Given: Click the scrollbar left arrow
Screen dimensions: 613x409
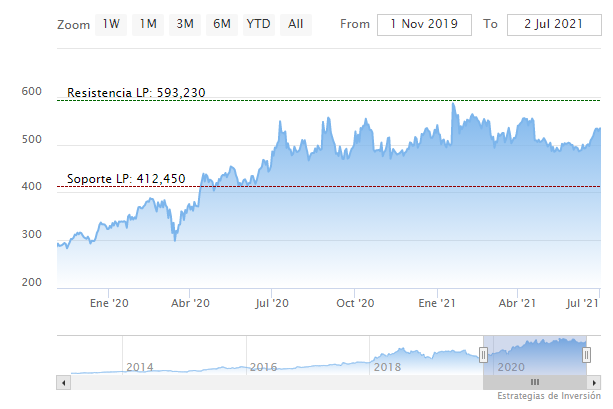Looking at the screenshot, I should coord(64,382).
